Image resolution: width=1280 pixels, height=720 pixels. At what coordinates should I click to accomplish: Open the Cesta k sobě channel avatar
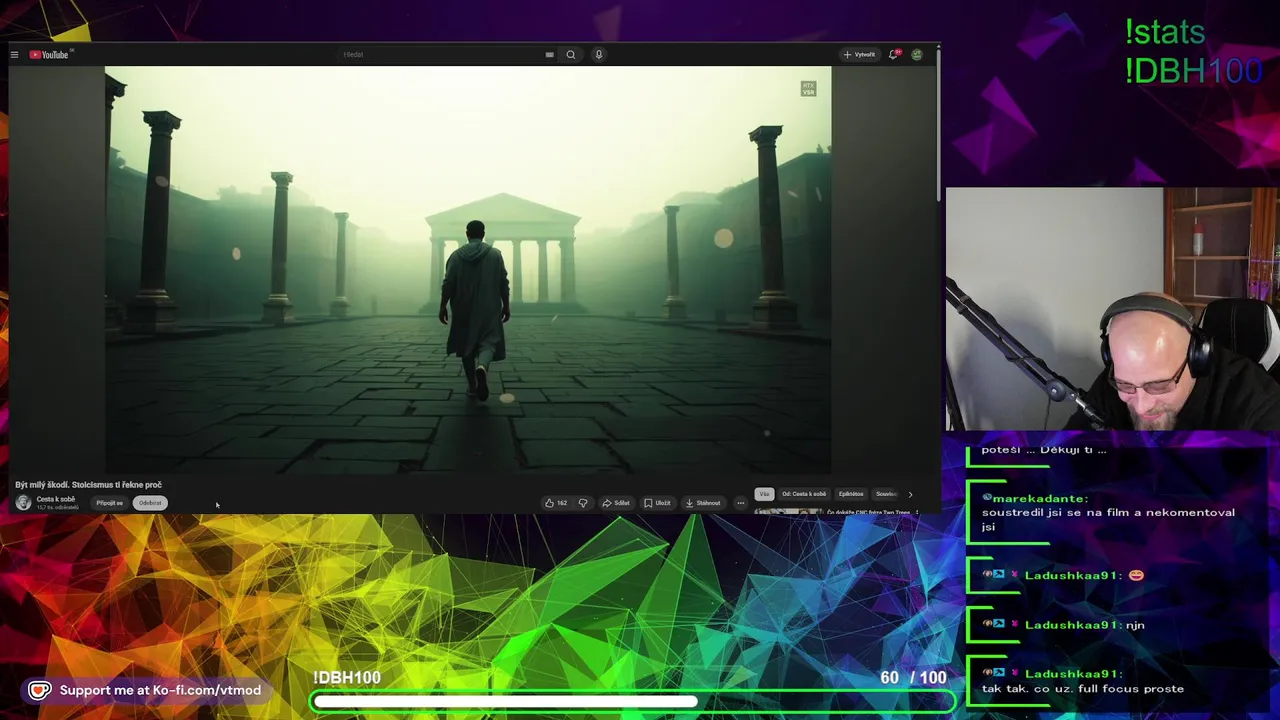23,503
